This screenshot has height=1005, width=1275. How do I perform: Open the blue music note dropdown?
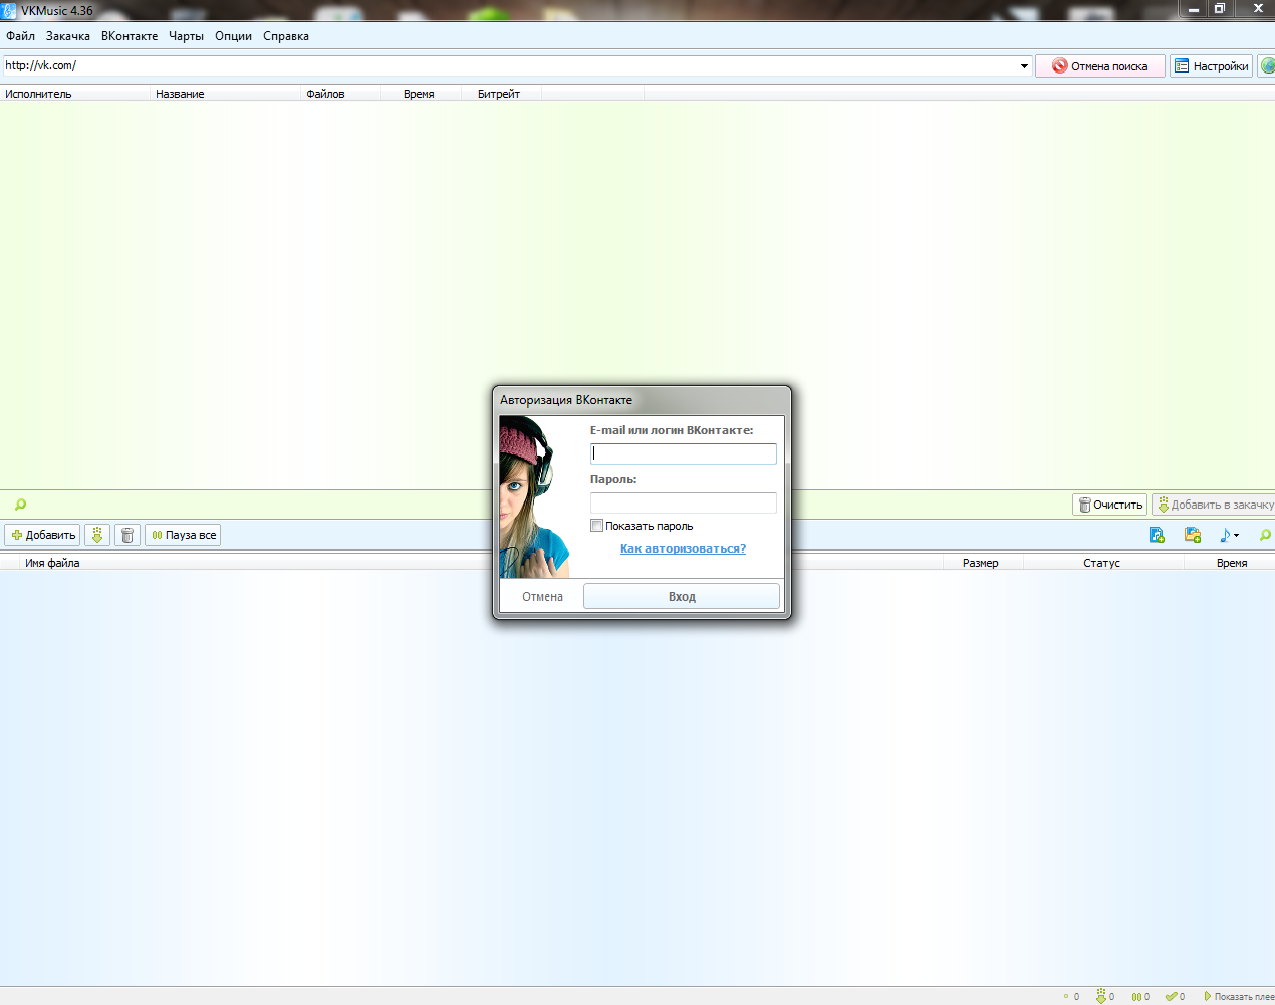1229,535
